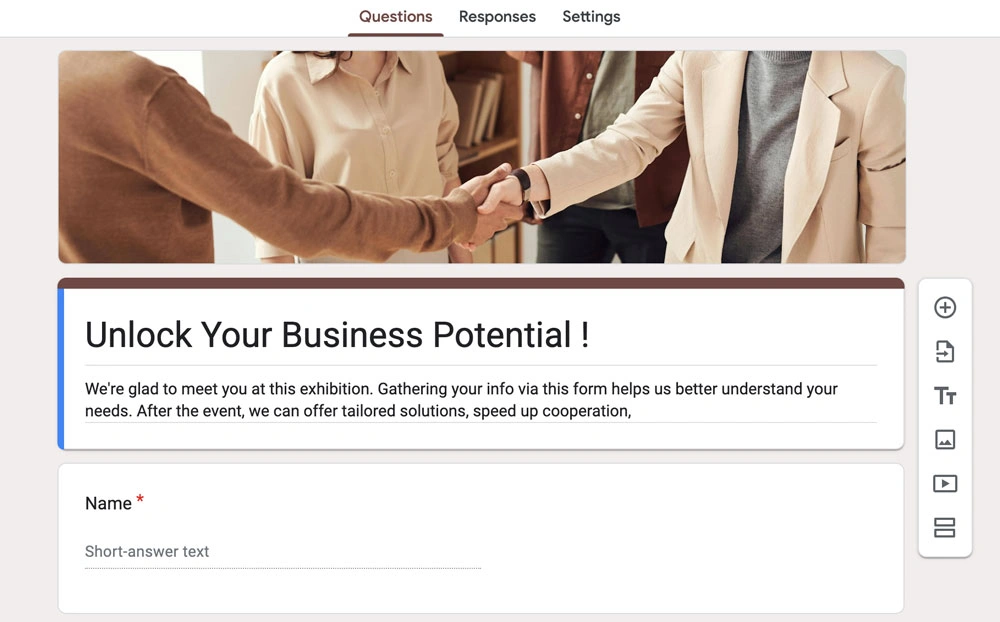Click the red required asterisk beside Name

pos(140,499)
